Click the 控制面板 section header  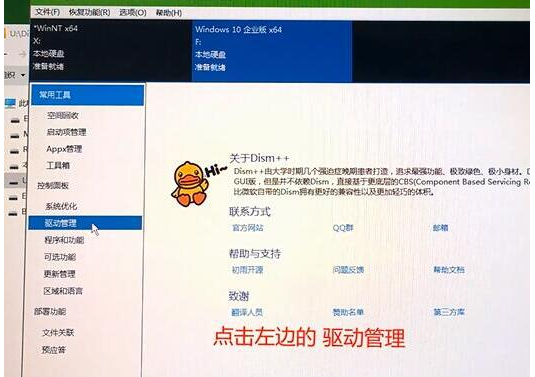(53, 186)
